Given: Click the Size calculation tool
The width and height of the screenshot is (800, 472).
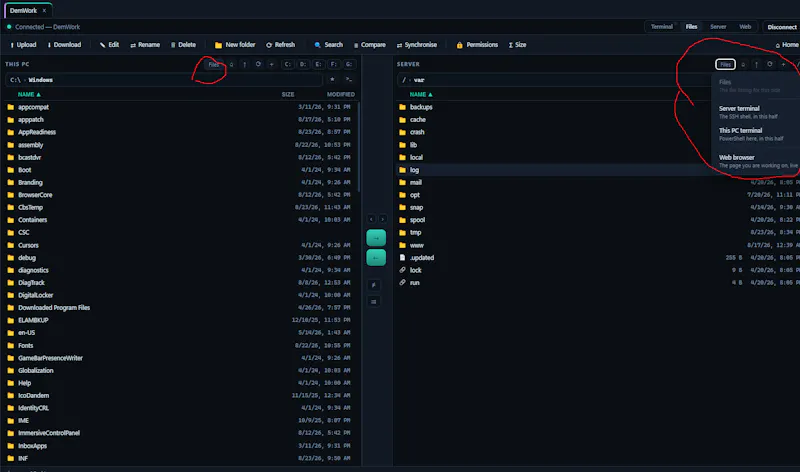Looking at the screenshot, I should [x=517, y=45].
